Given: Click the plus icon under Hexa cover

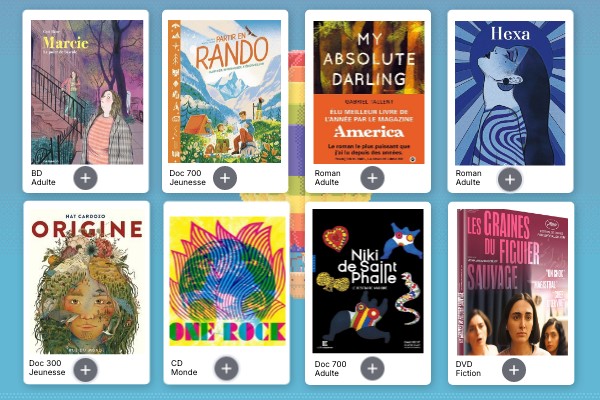Looking at the screenshot, I should (510, 180).
